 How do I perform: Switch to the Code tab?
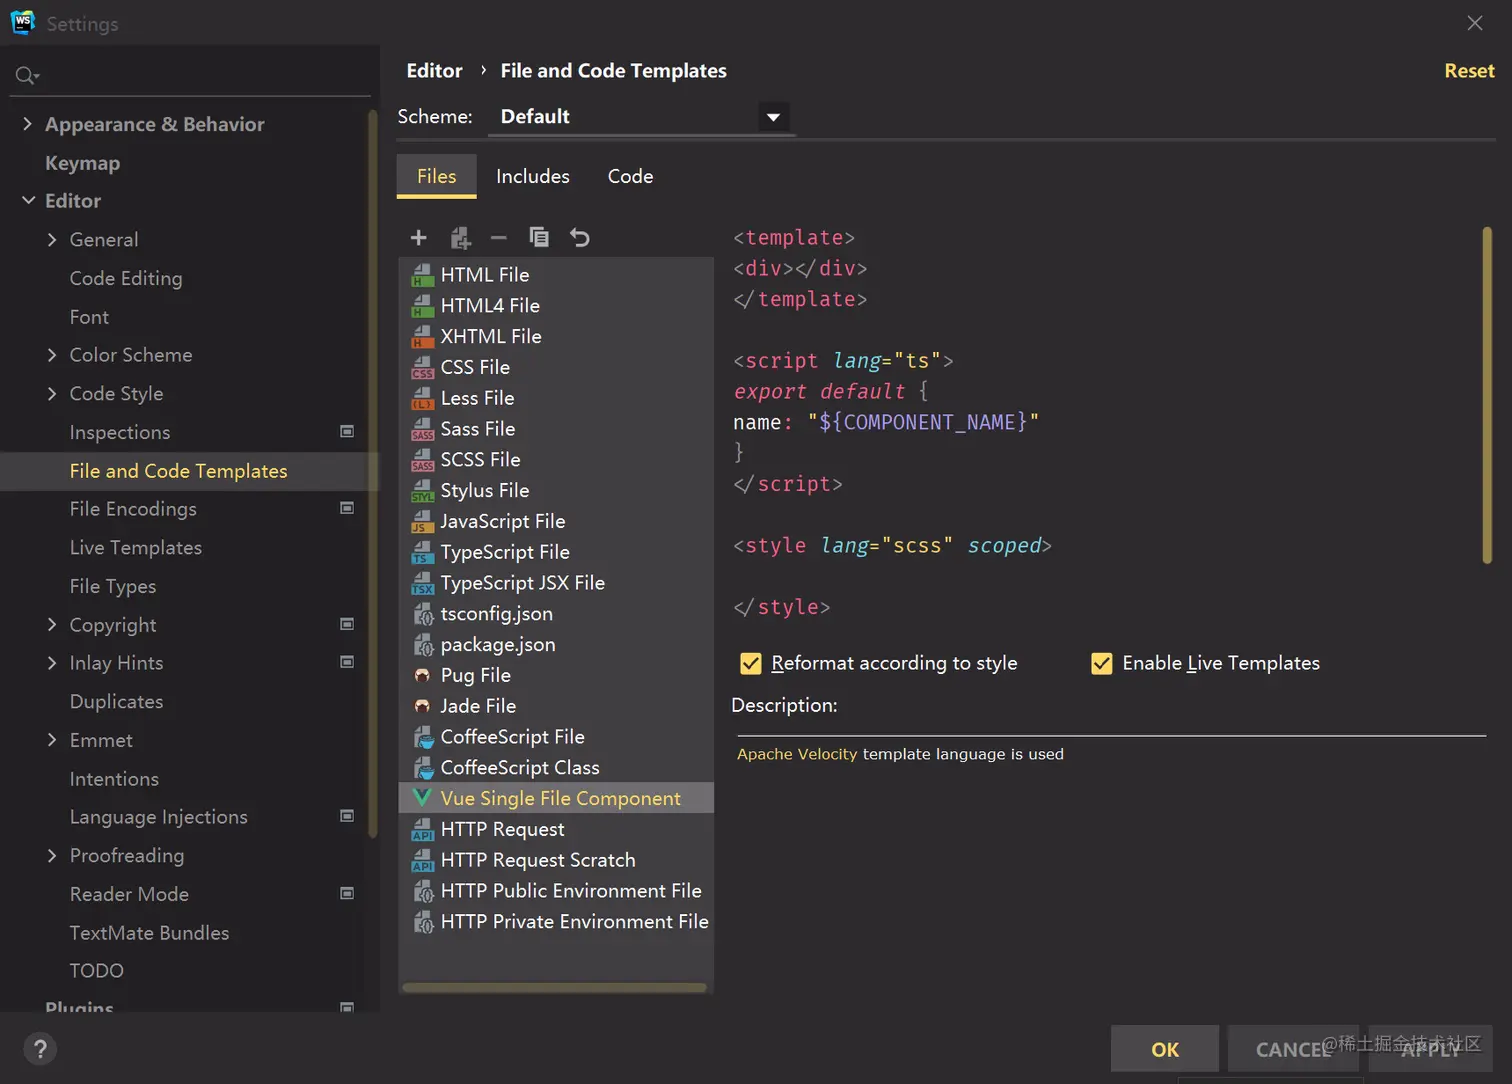(x=631, y=176)
